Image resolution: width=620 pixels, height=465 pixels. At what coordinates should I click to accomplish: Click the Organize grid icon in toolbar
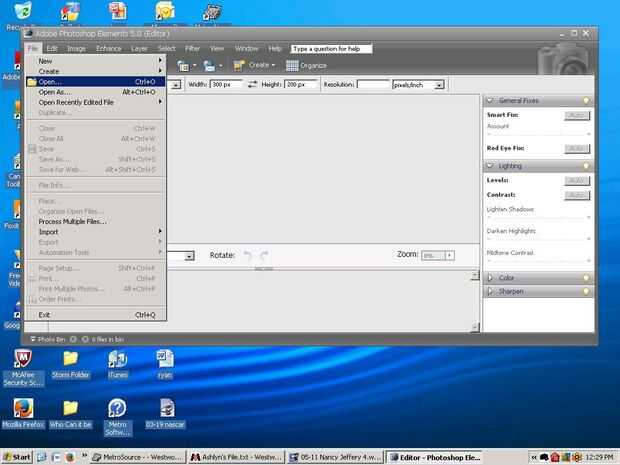point(292,65)
